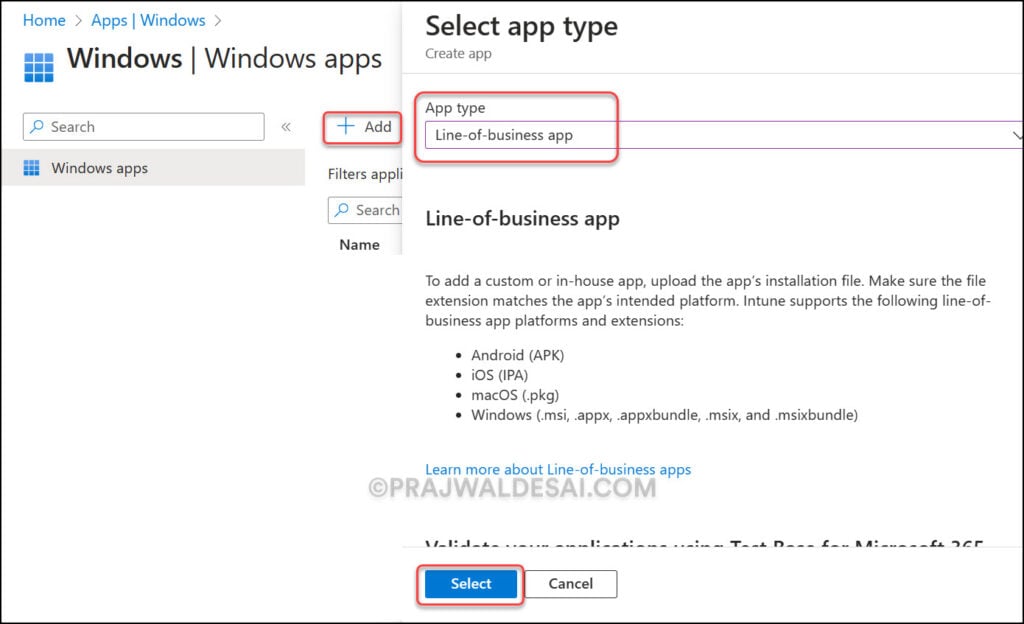Sort by the Name column header
This screenshot has height=624, width=1024.
[x=359, y=245]
